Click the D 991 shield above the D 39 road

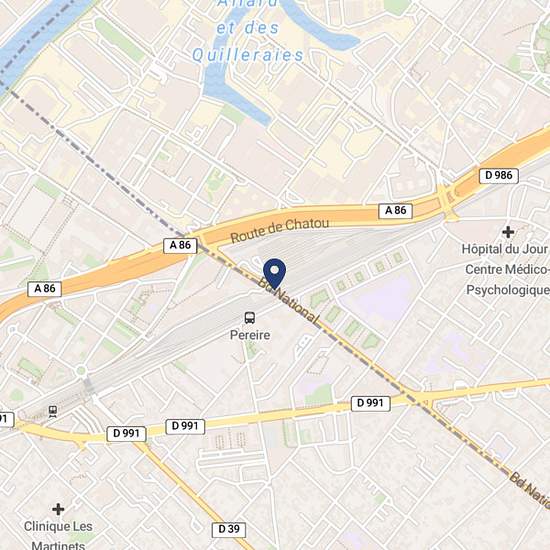[x=126, y=434]
